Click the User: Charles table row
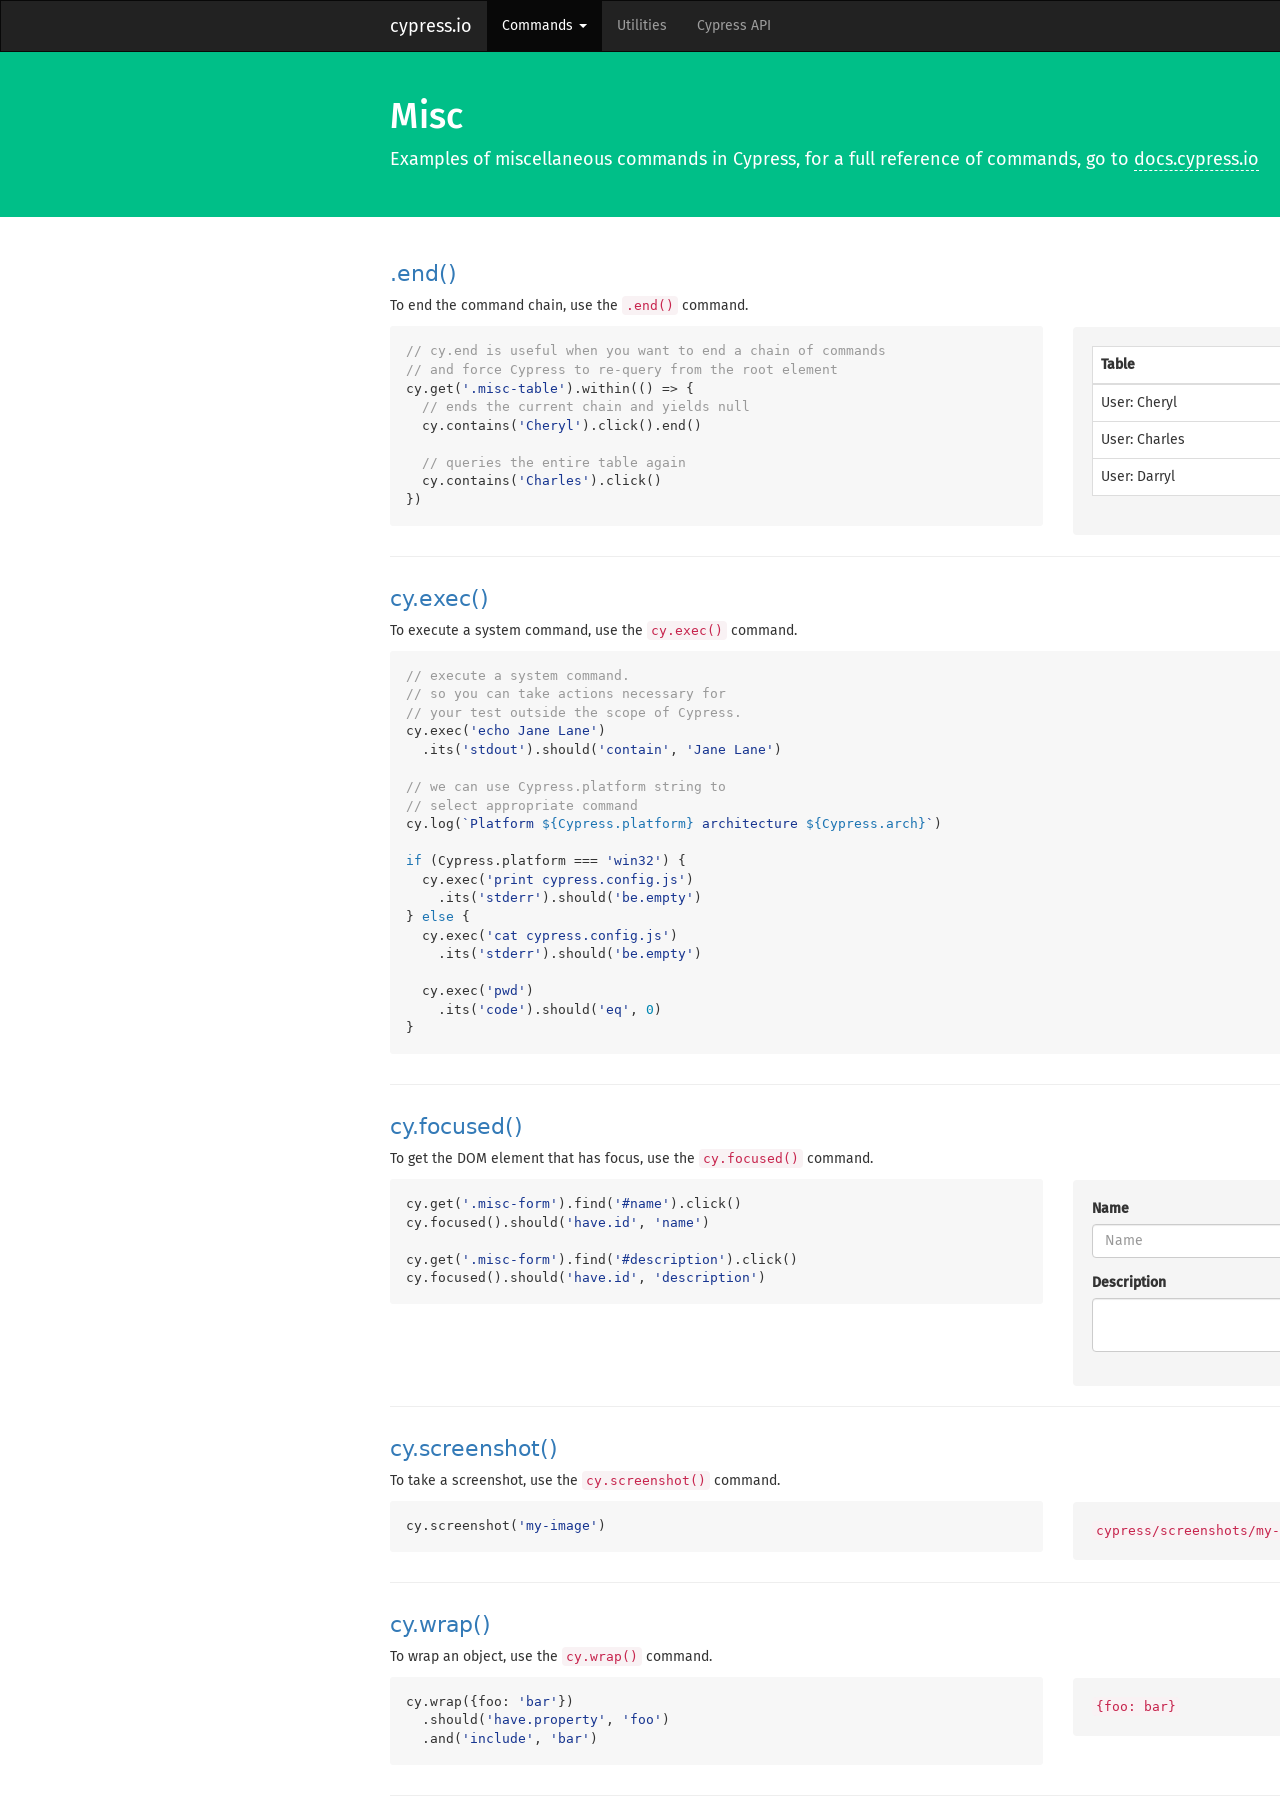 coord(1186,439)
